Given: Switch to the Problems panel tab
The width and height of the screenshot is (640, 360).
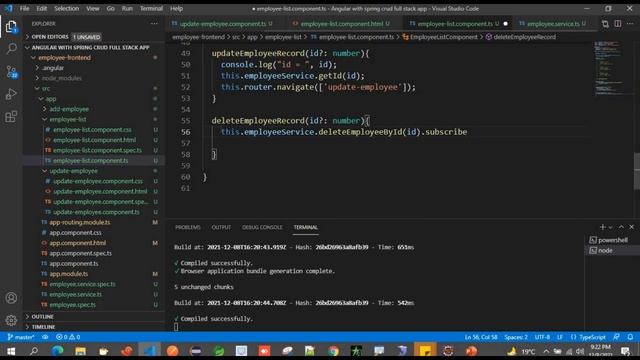Looking at the screenshot, I should point(188,227).
